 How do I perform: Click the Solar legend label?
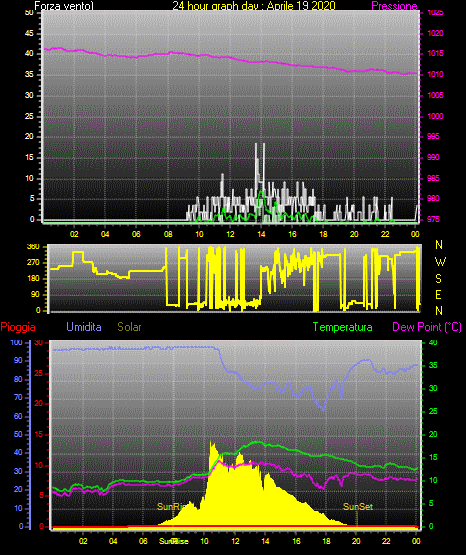(x=130, y=327)
